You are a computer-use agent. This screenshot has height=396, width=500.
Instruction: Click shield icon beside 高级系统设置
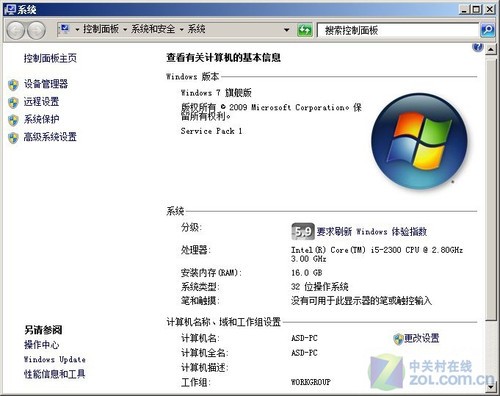13,138
